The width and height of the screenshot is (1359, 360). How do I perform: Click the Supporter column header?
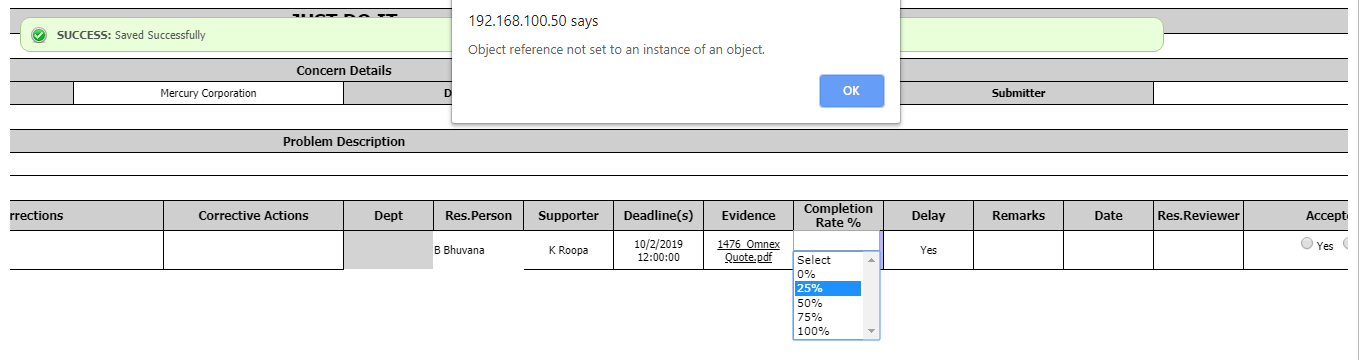[x=568, y=215]
